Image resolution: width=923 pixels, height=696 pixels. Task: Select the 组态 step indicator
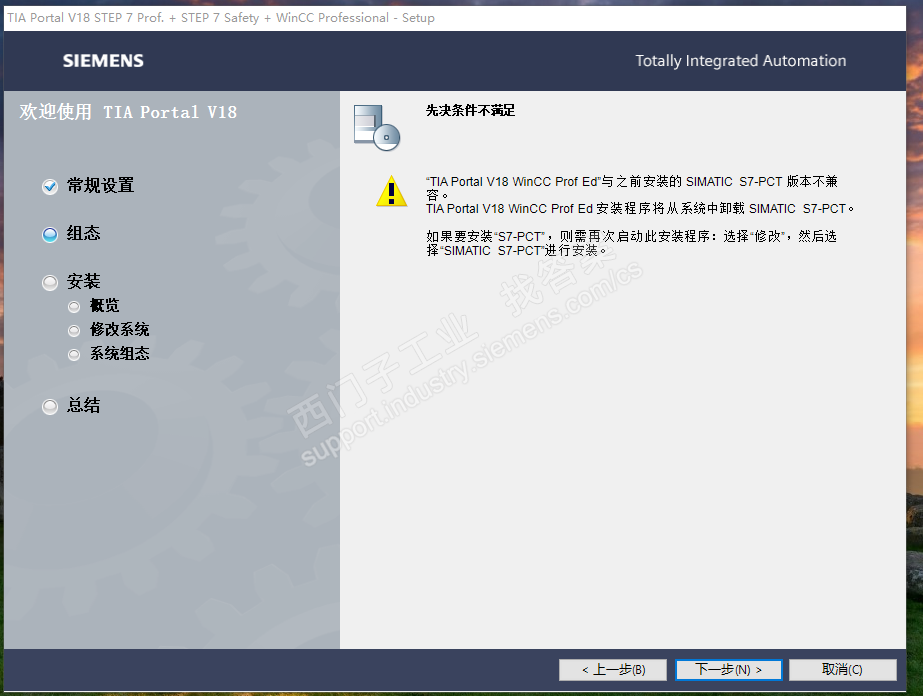50,234
